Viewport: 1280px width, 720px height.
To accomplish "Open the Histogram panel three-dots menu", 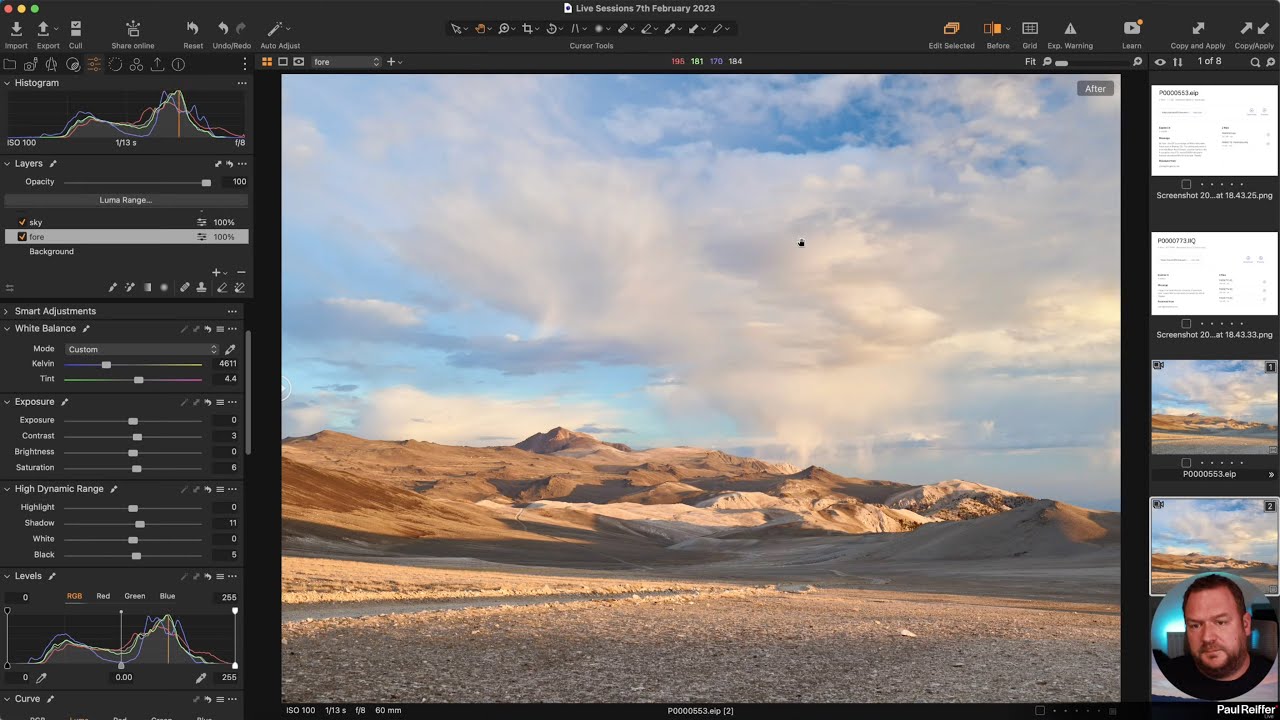I will click(x=241, y=83).
